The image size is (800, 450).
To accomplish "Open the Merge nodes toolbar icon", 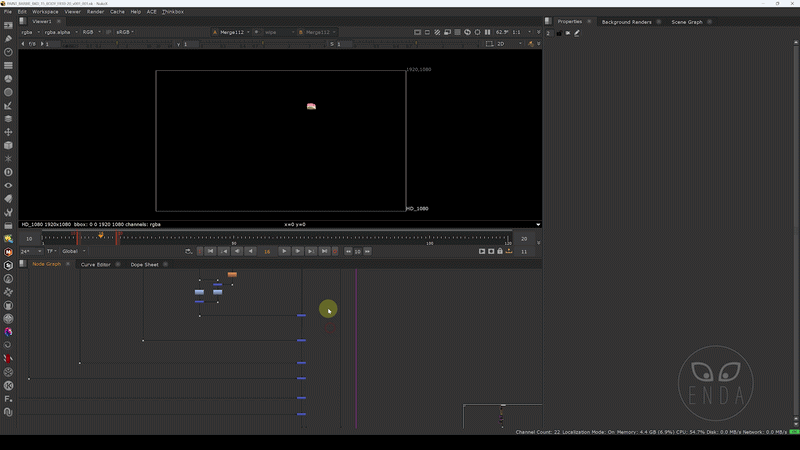I will point(8,118).
